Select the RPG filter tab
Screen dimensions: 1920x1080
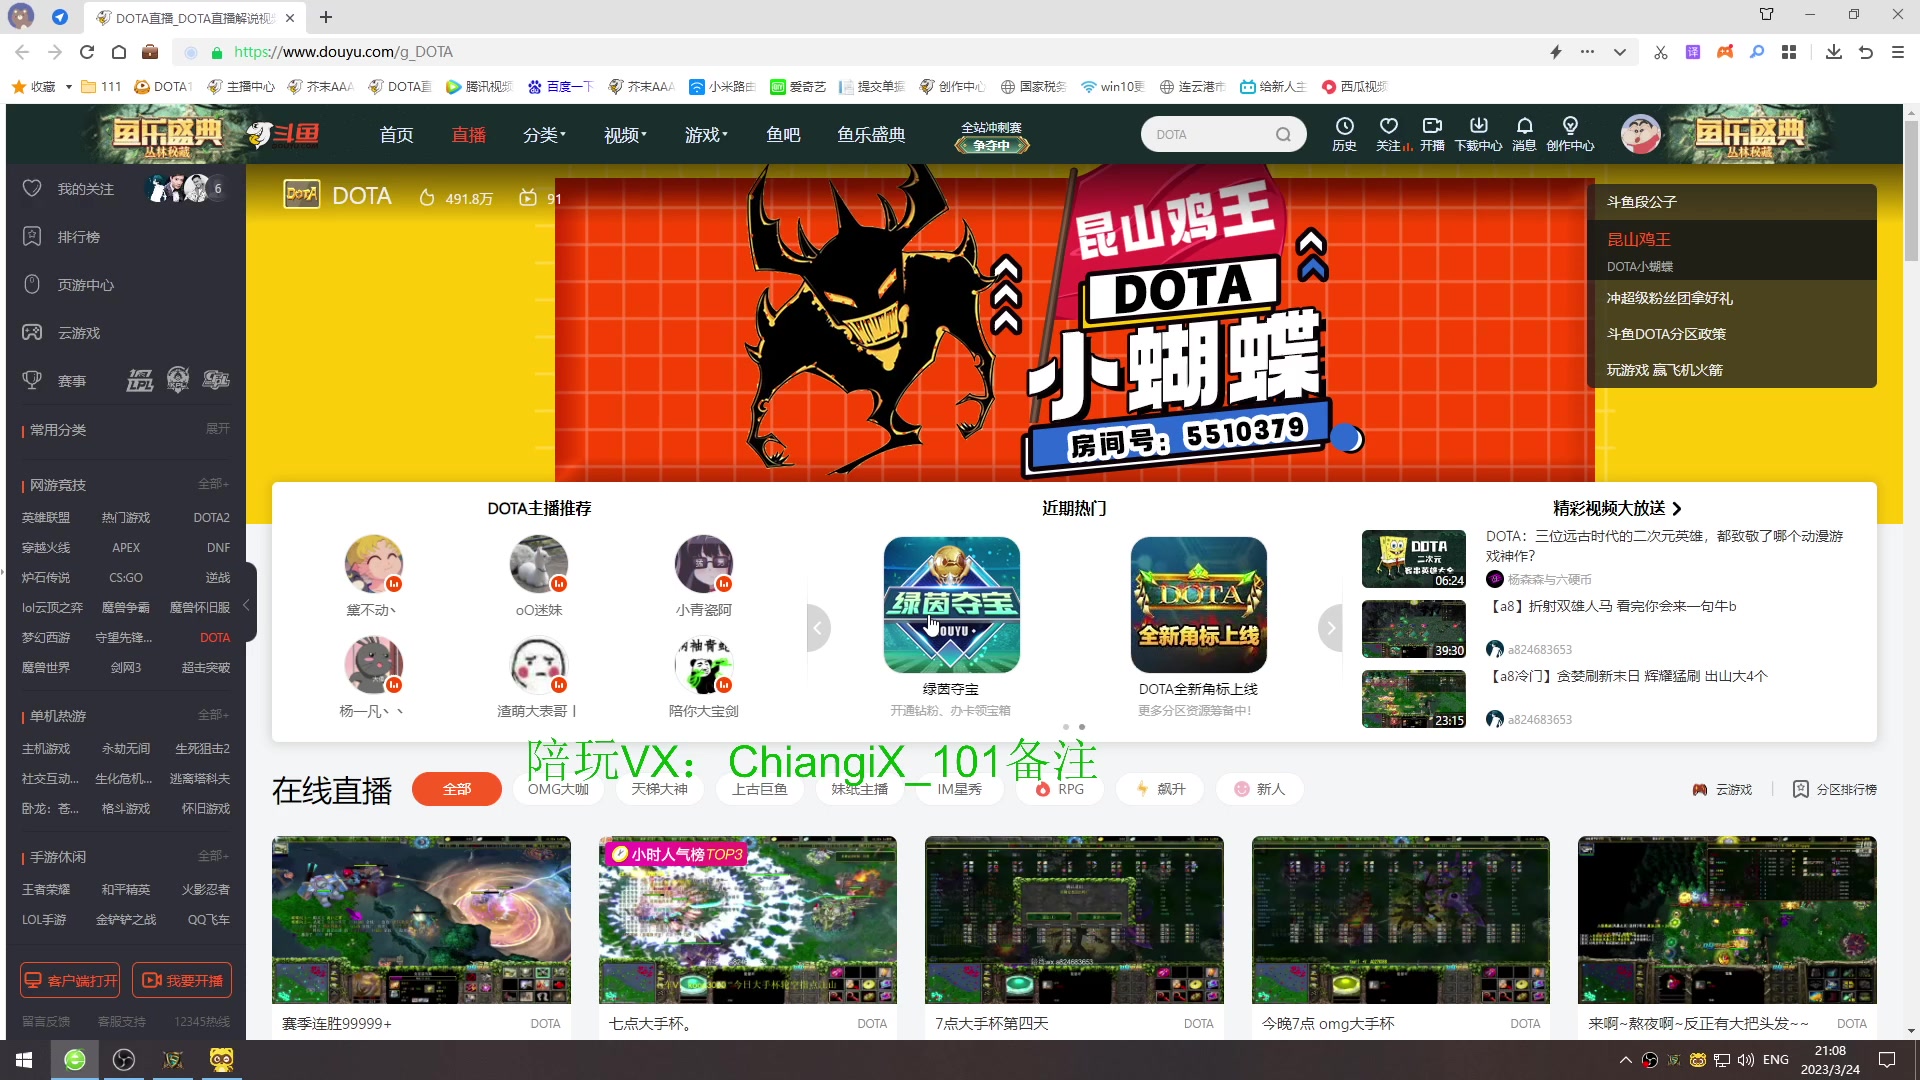pyautogui.click(x=1060, y=789)
